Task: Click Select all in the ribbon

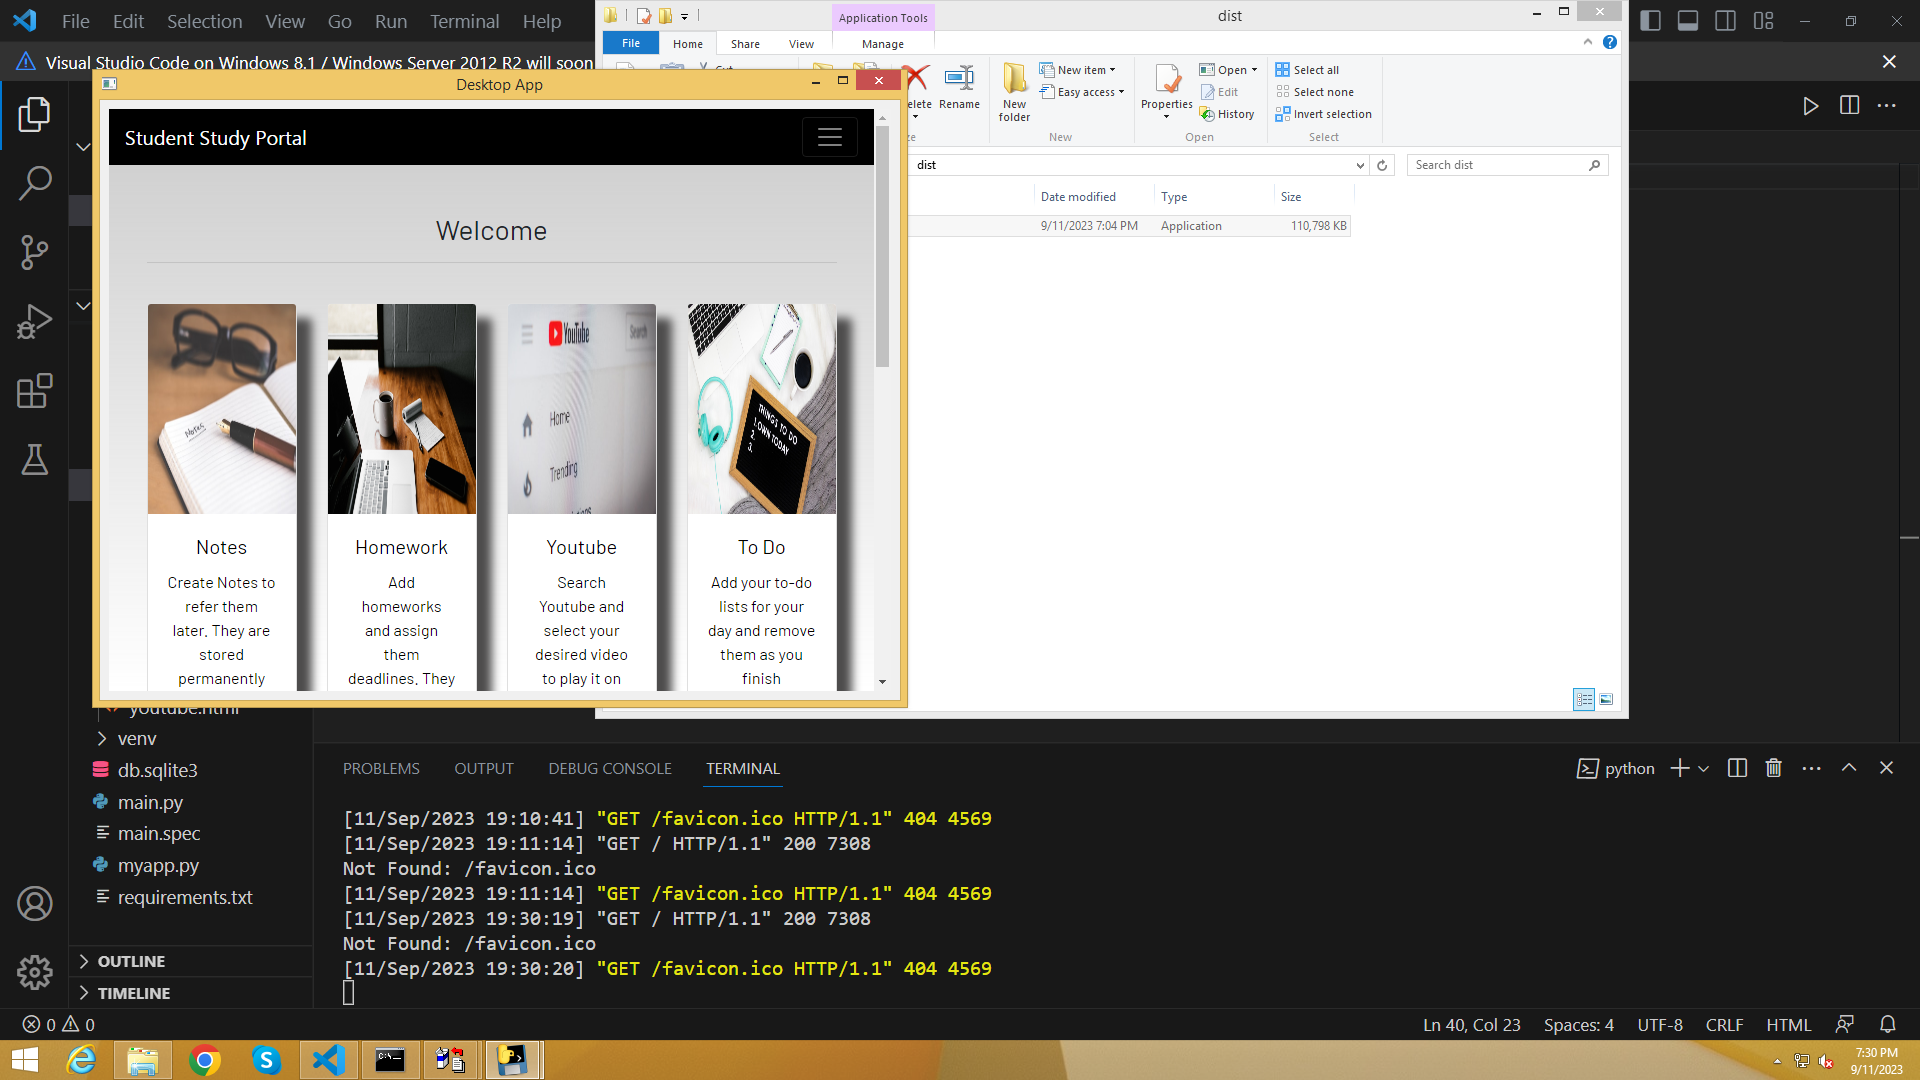Action: [x=1307, y=70]
